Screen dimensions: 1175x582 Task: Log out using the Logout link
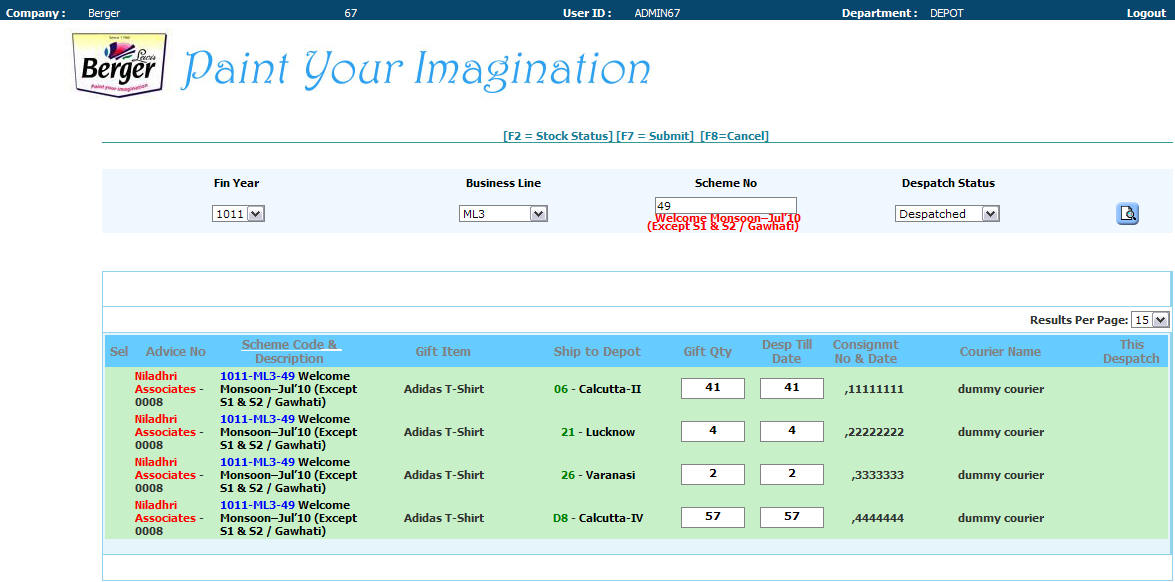point(1147,13)
